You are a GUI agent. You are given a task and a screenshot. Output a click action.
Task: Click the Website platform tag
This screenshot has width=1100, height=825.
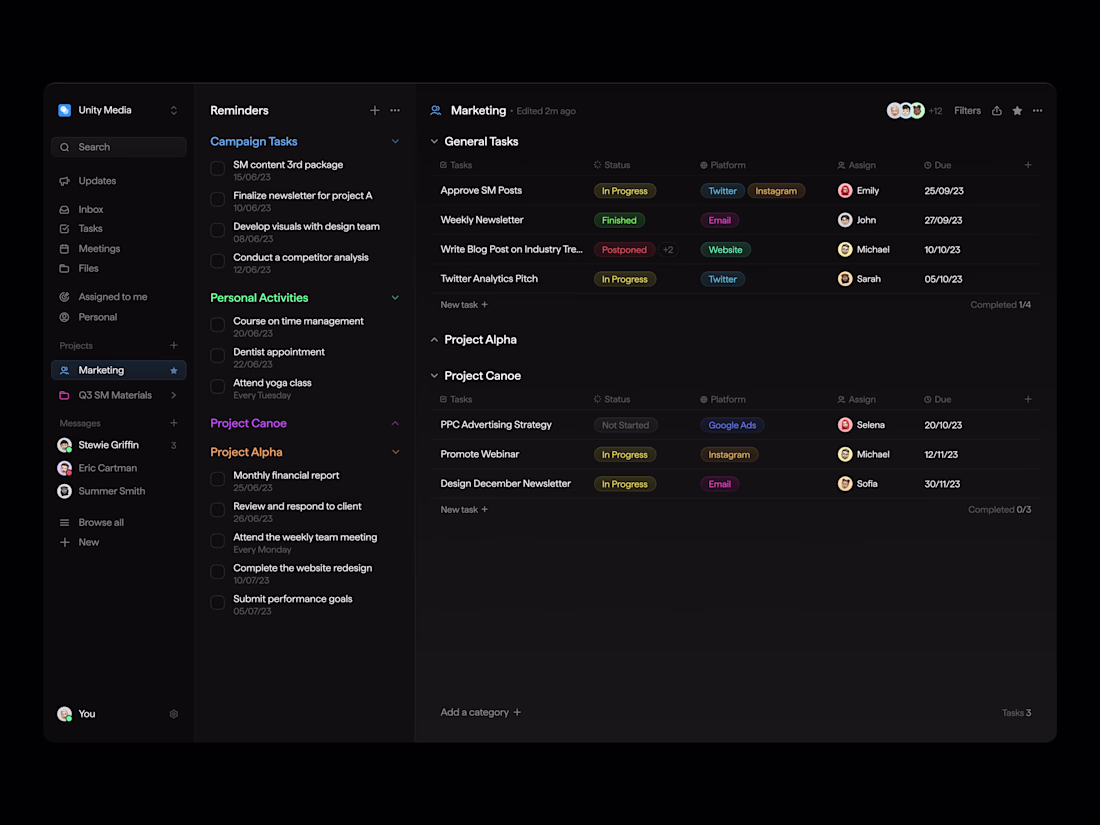(725, 250)
